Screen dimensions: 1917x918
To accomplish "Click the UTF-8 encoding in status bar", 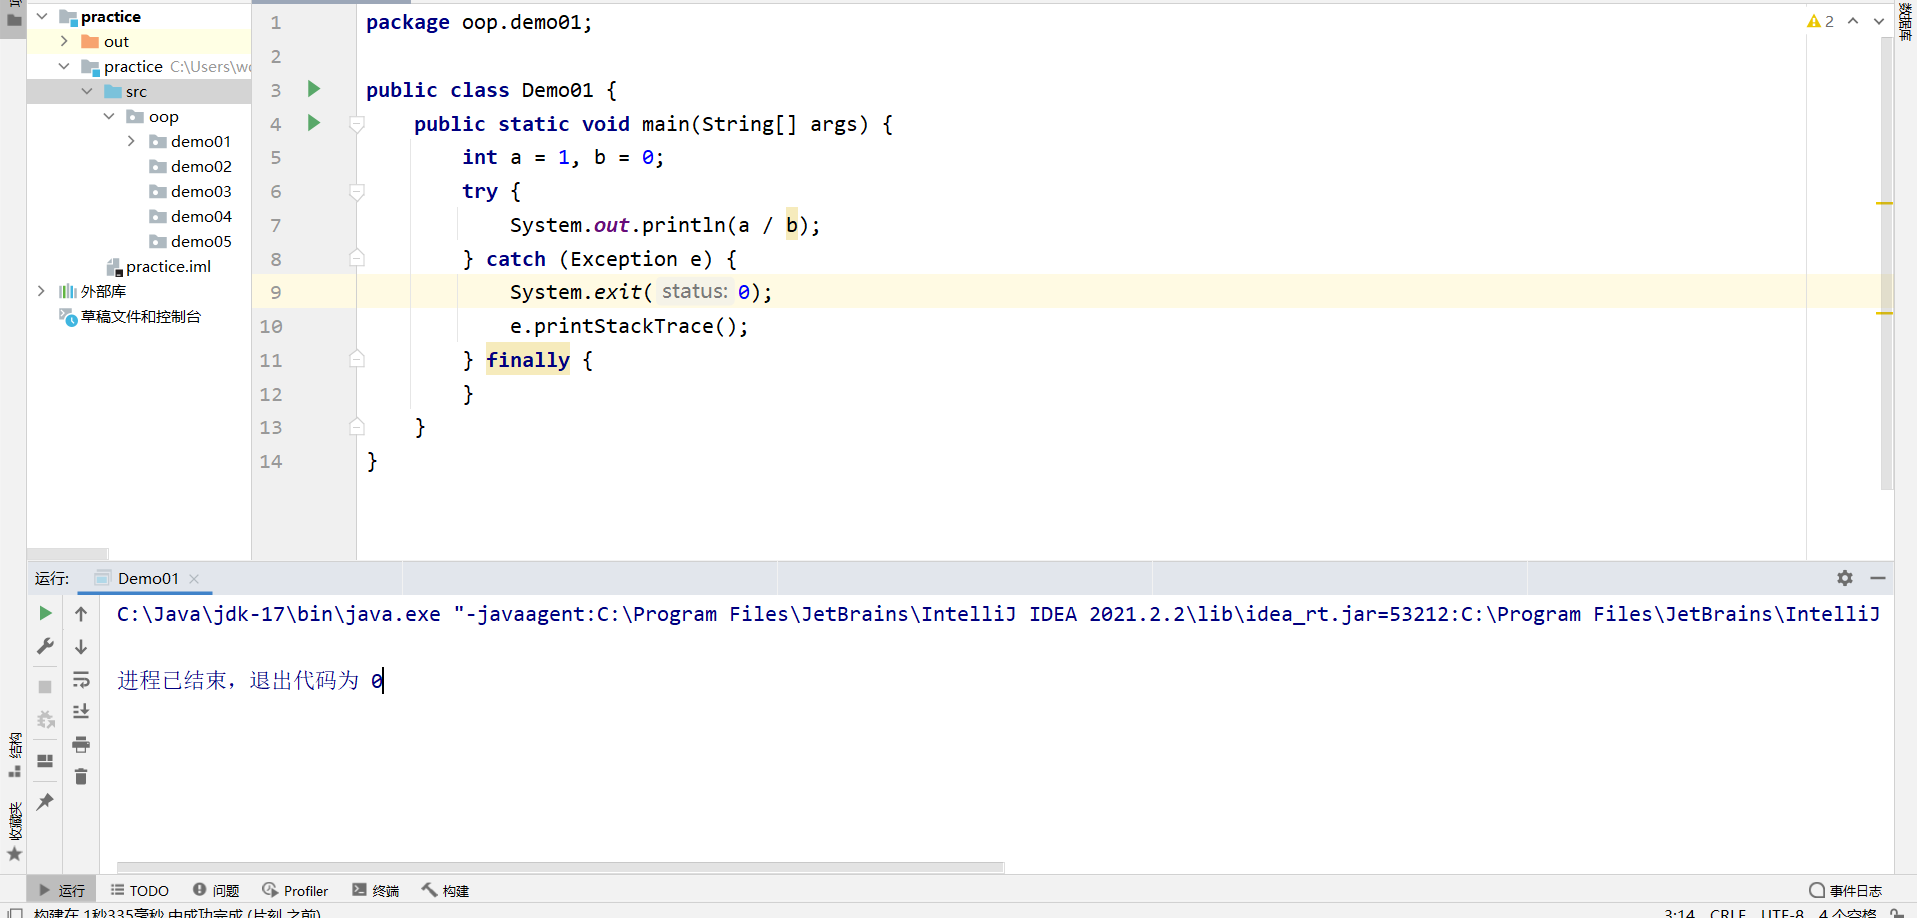I will (x=1782, y=913).
